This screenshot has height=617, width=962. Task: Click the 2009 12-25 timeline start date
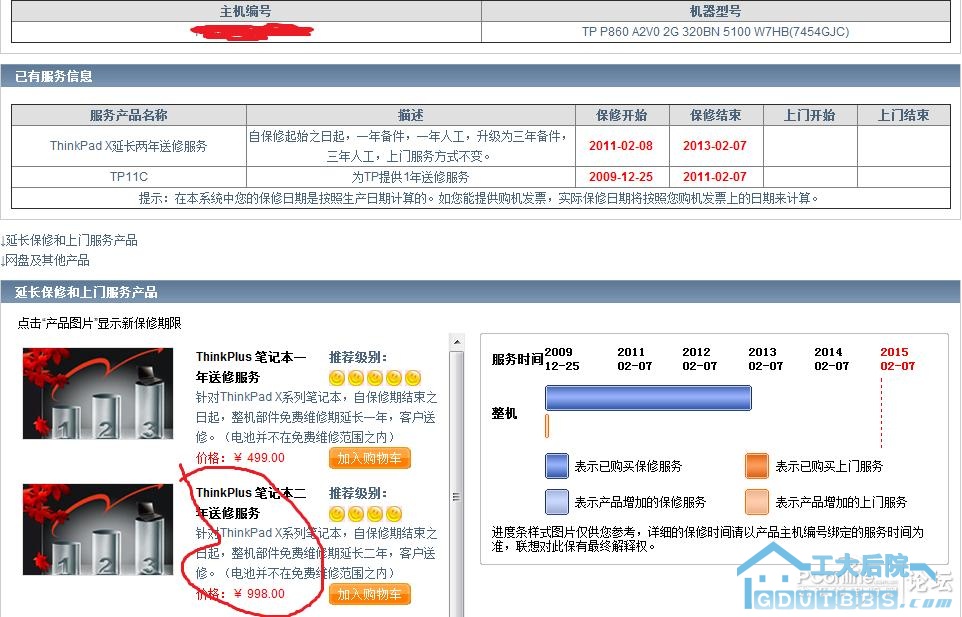pyautogui.click(x=561, y=359)
